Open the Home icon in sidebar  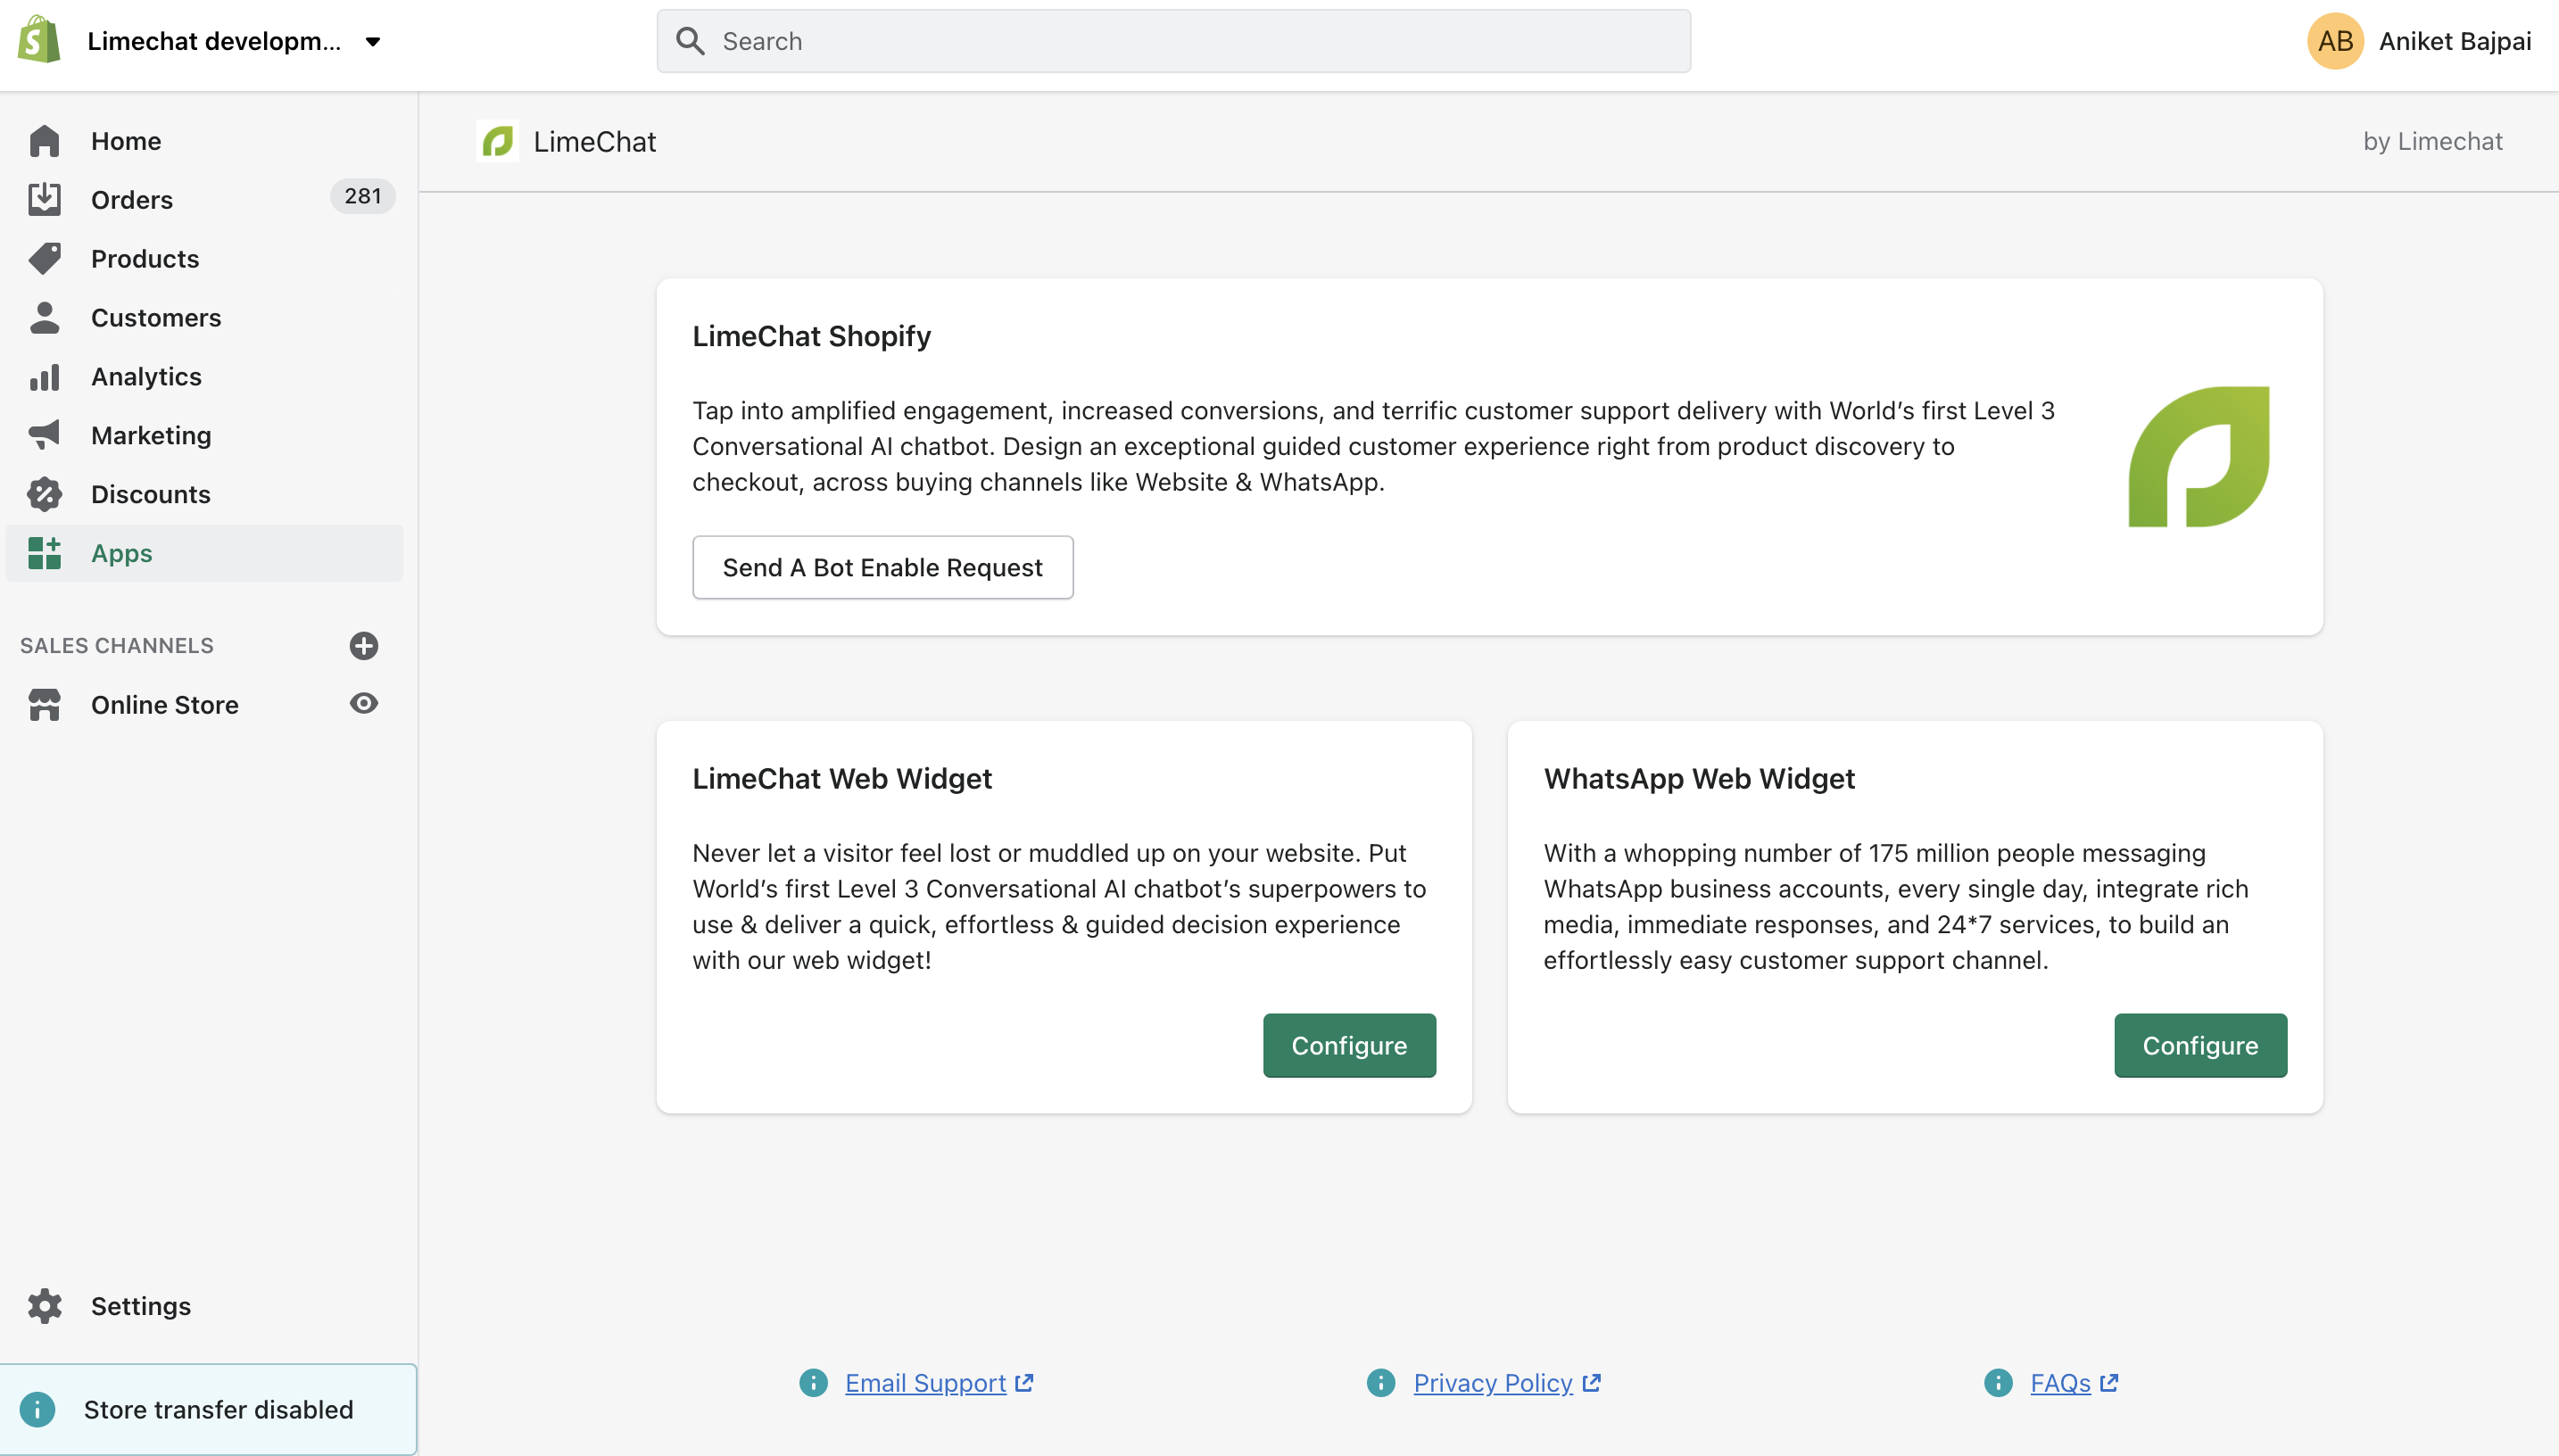(x=45, y=141)
